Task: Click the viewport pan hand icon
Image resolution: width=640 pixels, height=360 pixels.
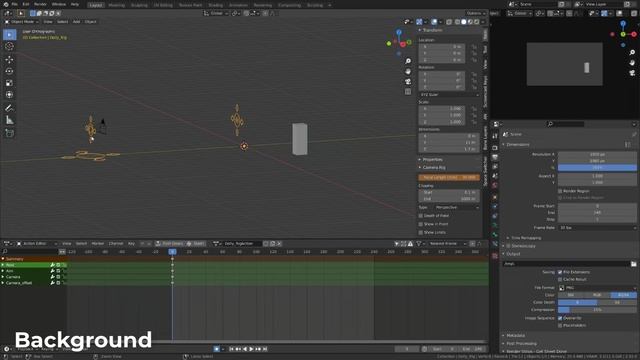Action: (x=408, y=71)
